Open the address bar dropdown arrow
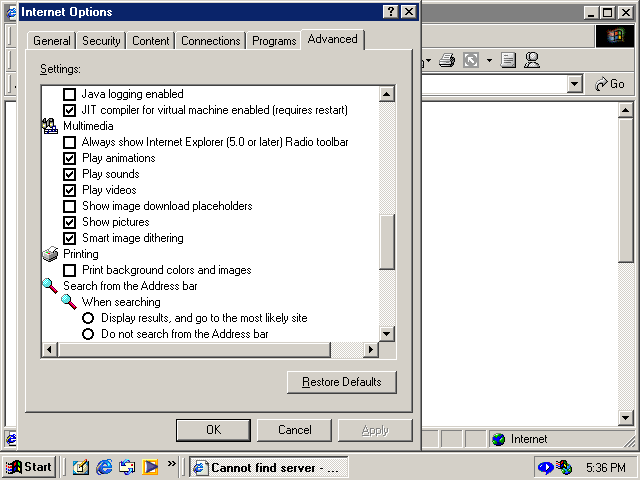The image size is (640, 480). [x=575, y=84]
